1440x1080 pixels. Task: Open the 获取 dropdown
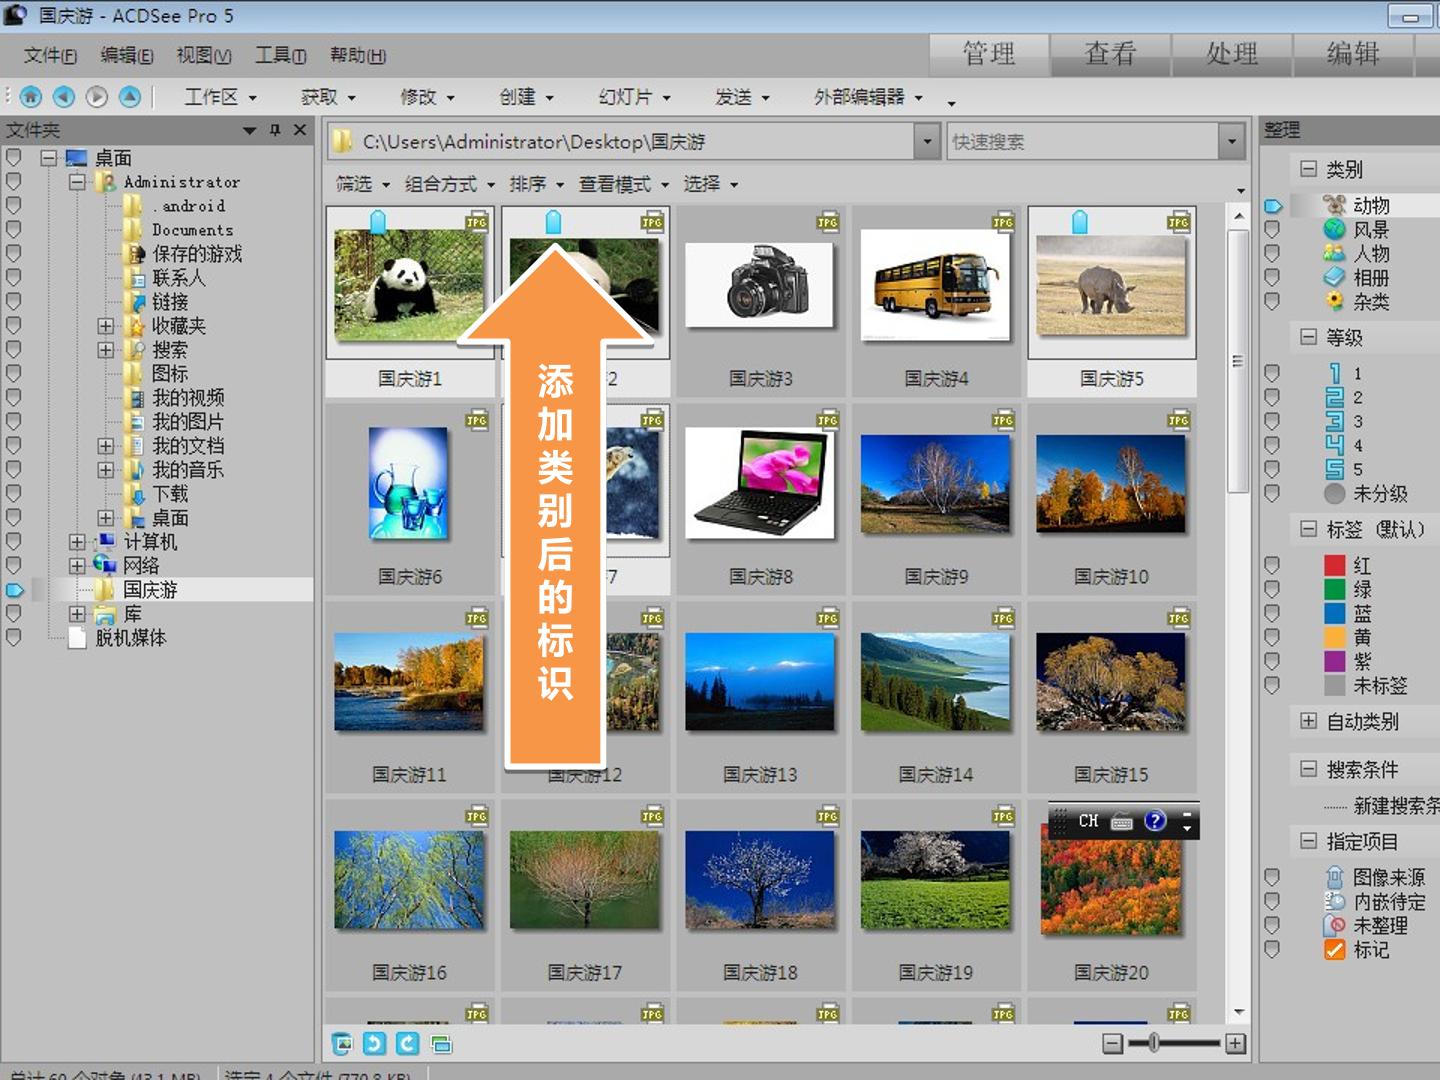coord(328,97)
